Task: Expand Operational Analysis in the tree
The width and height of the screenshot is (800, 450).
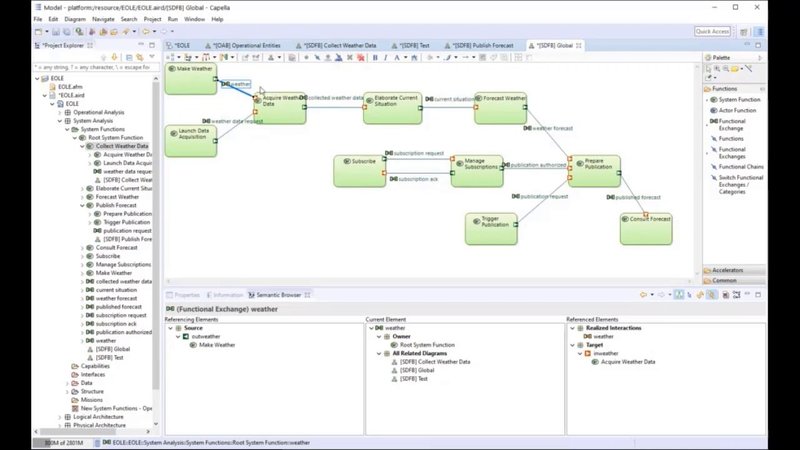Action: 60,112
